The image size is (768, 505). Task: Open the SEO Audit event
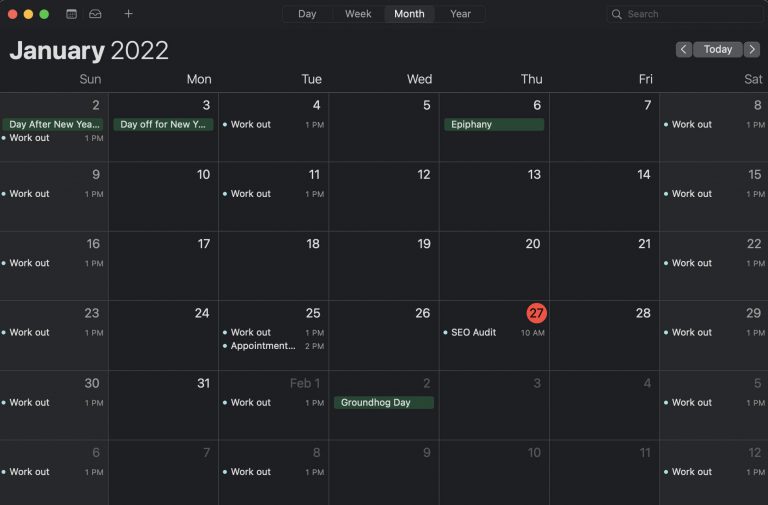click(474, 332)
